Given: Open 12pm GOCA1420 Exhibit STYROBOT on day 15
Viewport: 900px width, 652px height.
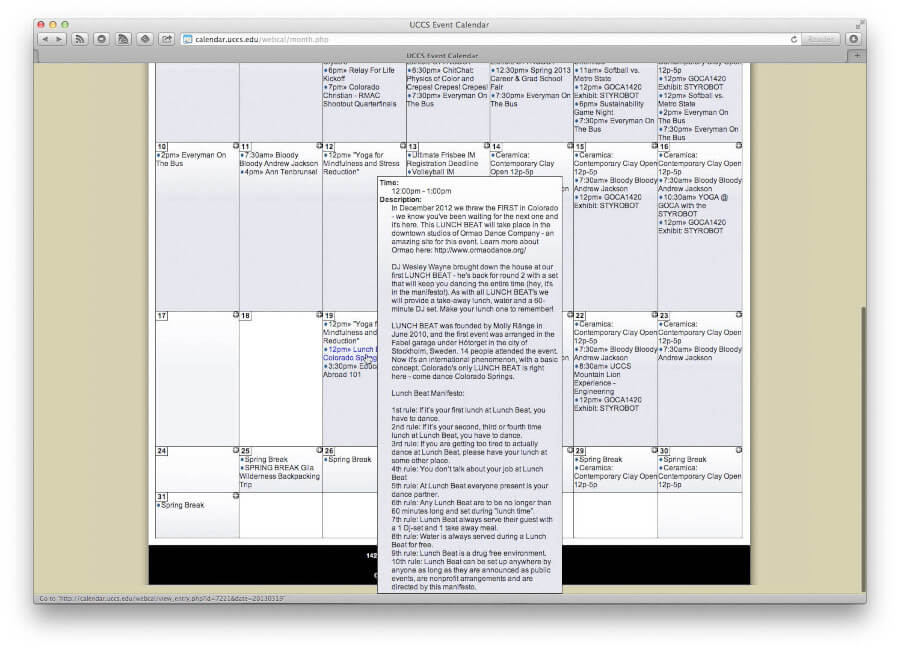Looking at the screenshot, I should (607, 201).
